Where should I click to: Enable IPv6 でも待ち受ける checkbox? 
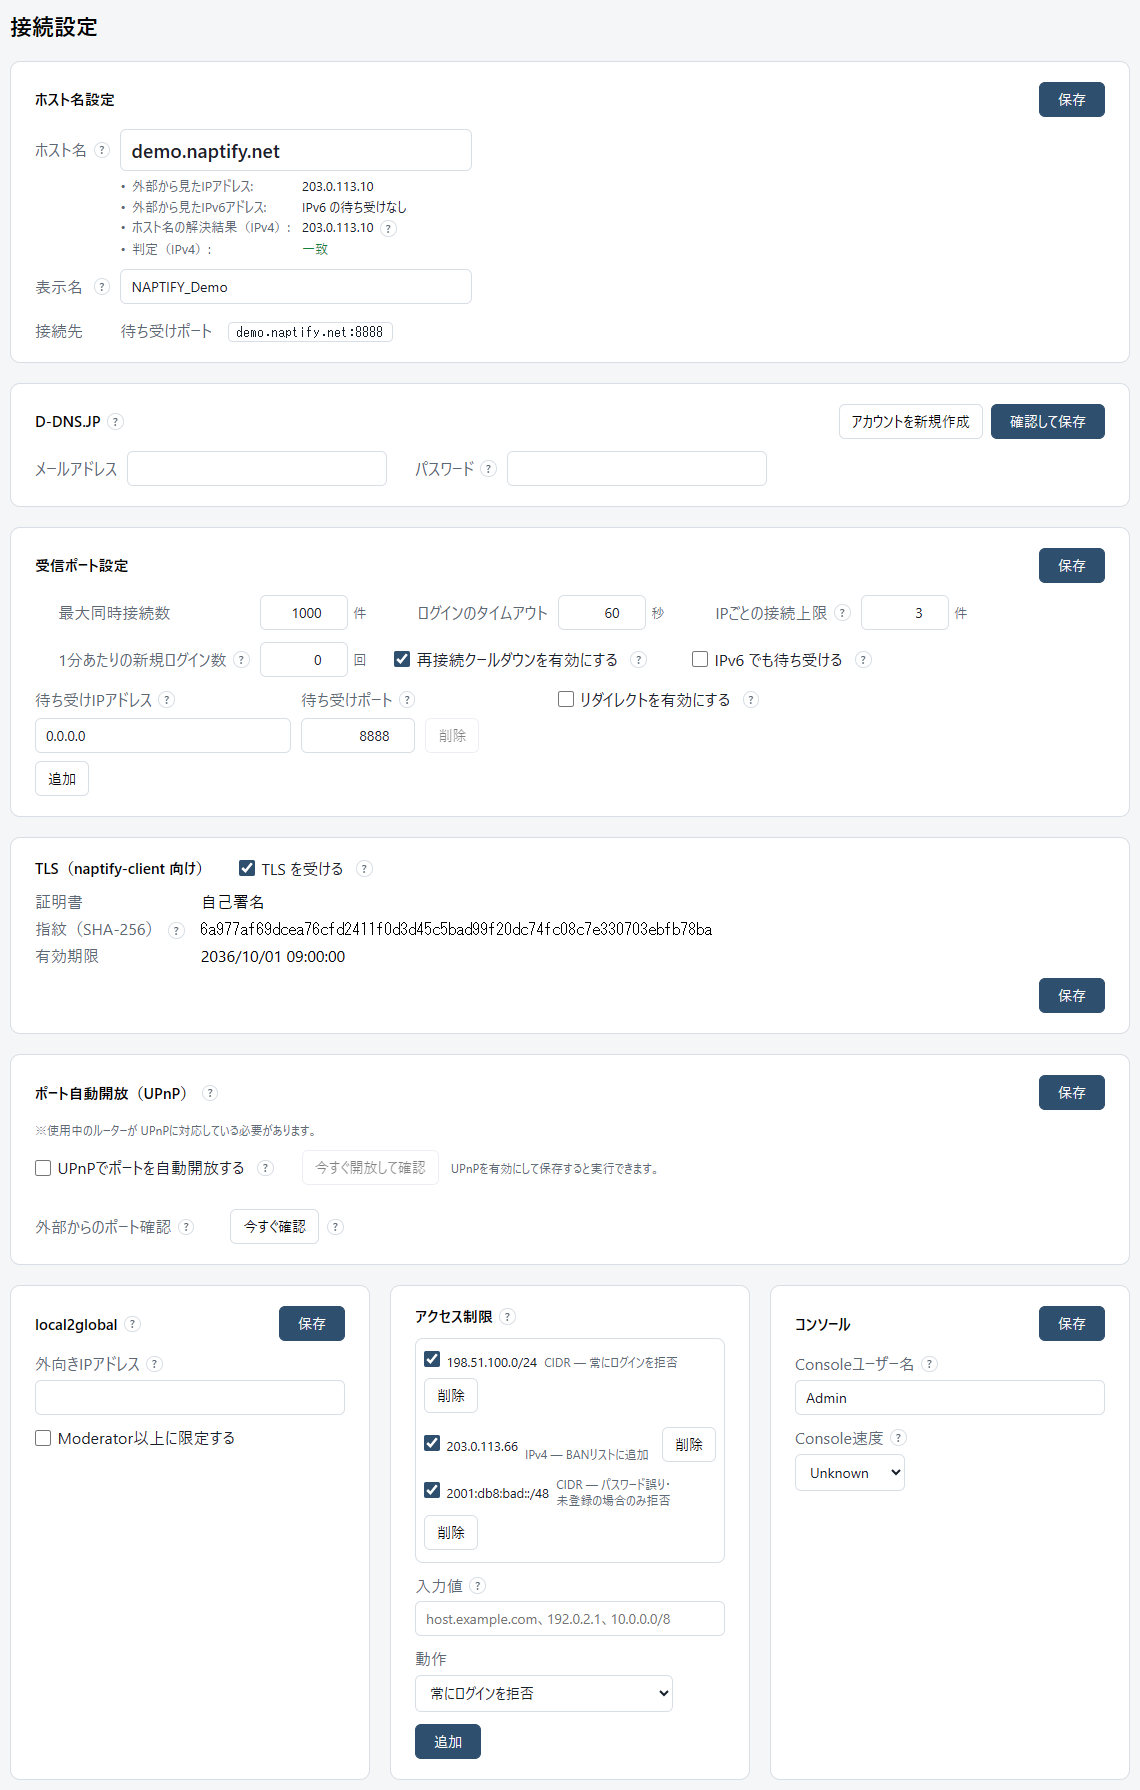(x=700, y=659)
